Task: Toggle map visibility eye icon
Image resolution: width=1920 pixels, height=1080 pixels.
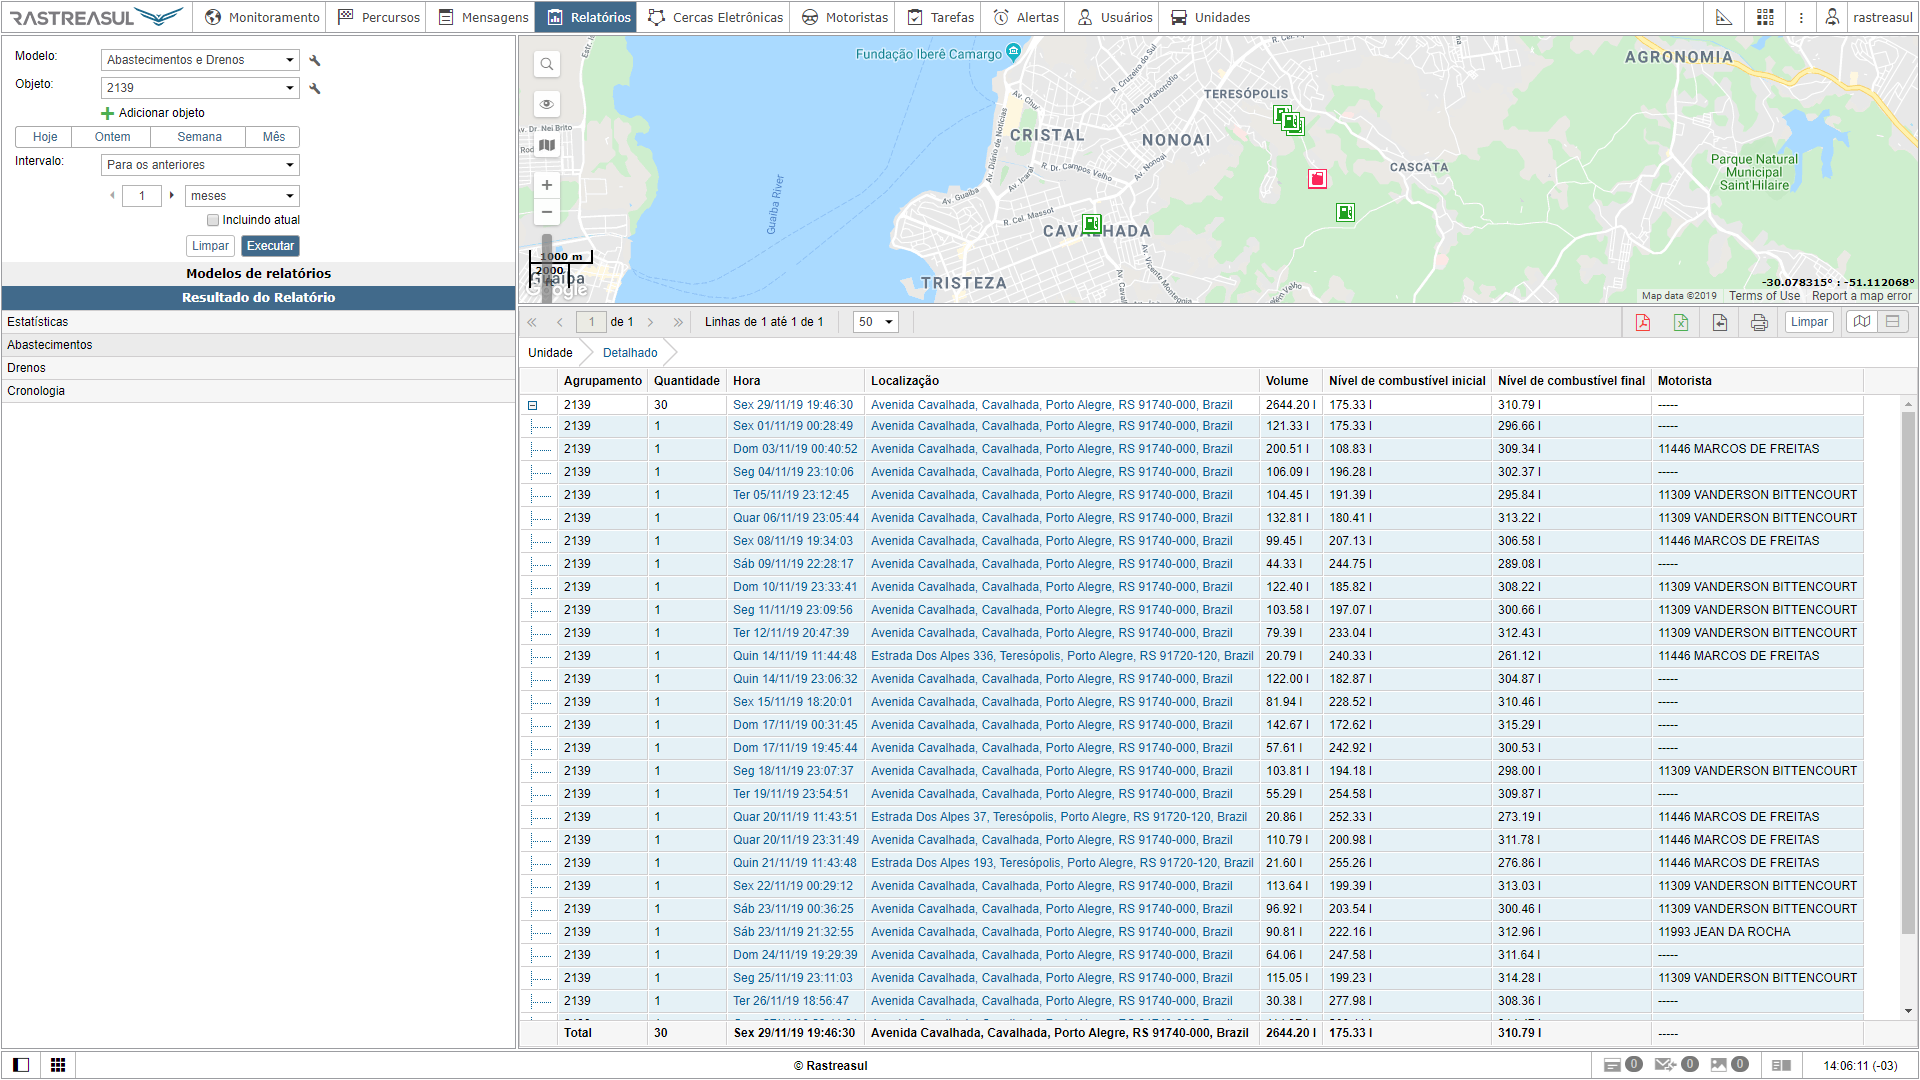Action: coord(547,104)
